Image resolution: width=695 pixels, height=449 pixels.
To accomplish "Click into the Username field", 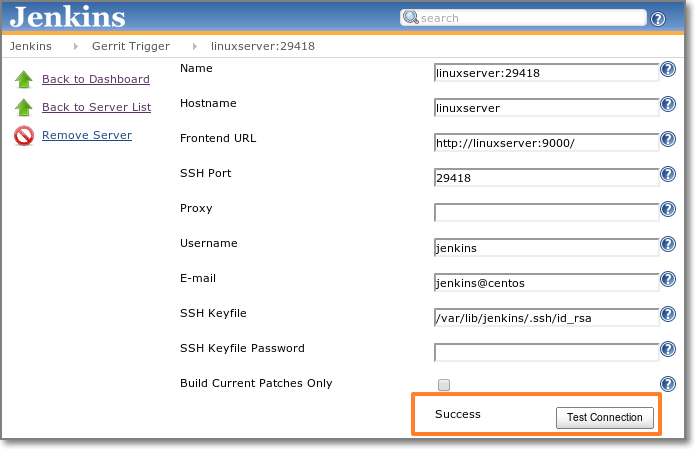I will point(547,248).
